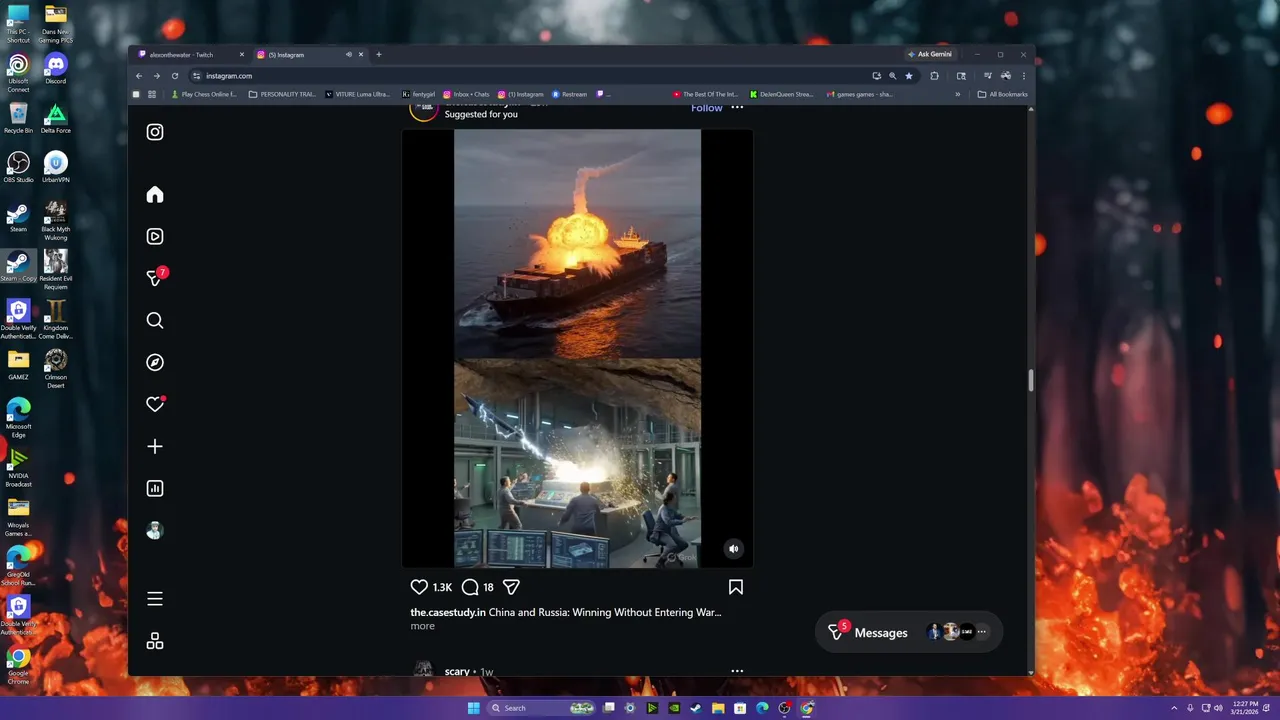The image size is (1280, 720).
Task: Open the hamburger More menu in sidebar
Action: click(155, 599)
